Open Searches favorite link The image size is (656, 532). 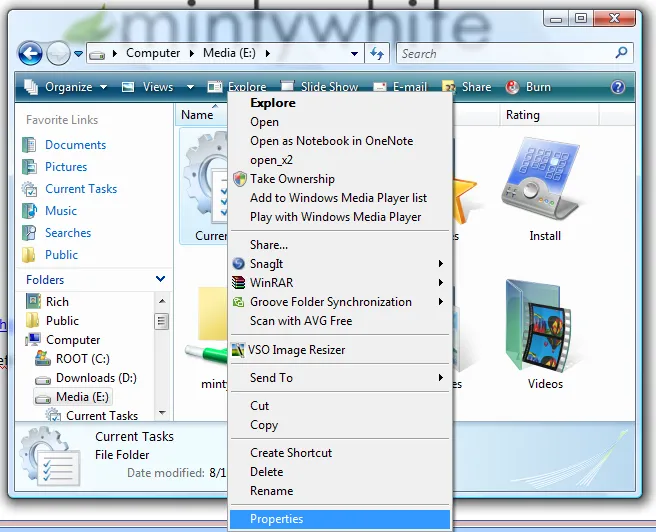click(x=68, y=233)
